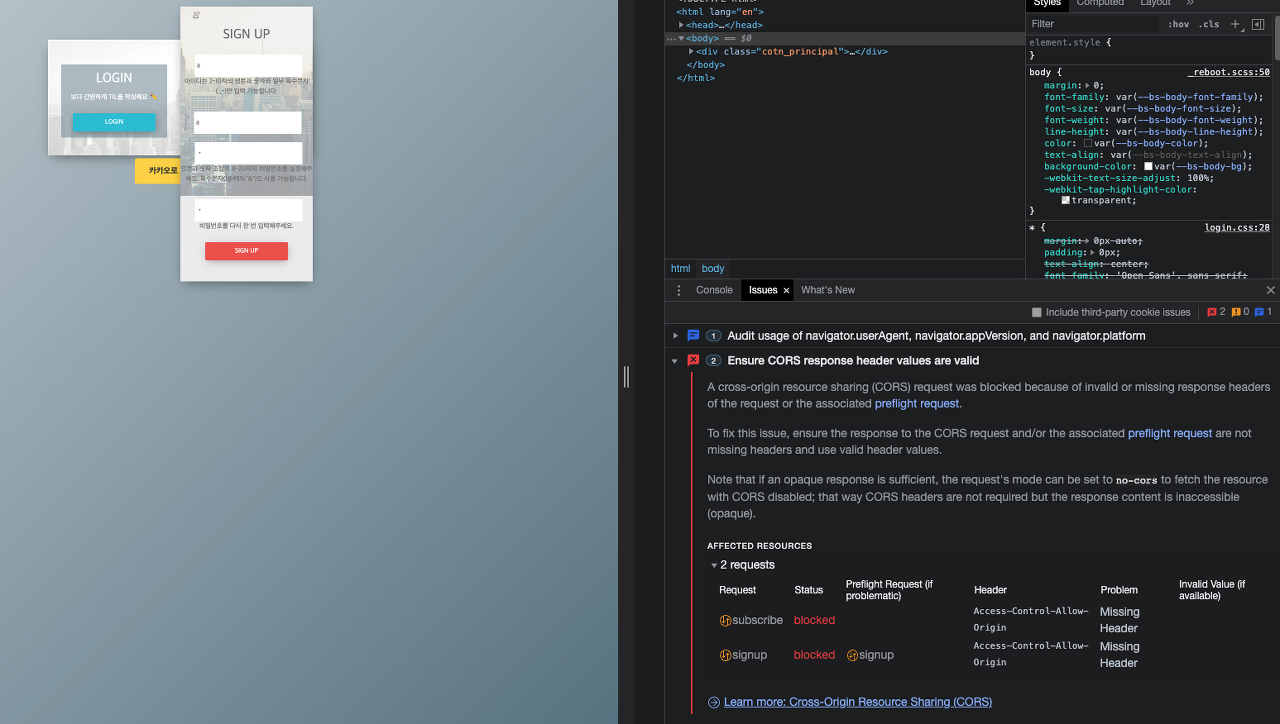Image resolution: width=1280 pixels, height=724 pixels.
Task: Open the second preflight request link
Action: pyautogui.click(x=1170, y=433)
